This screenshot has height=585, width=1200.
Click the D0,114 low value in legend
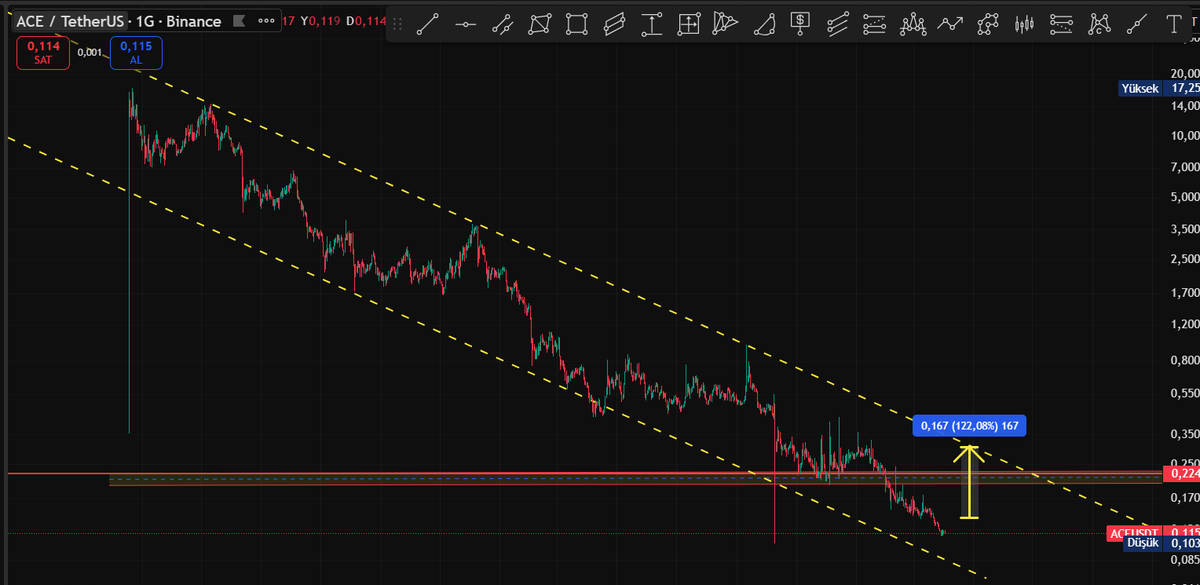[x=364, y=21]
